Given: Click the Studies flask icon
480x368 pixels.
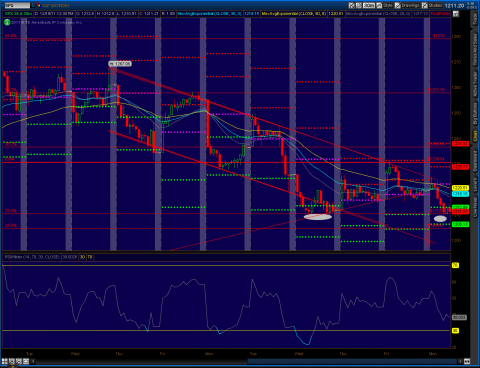Looking at the screenshot, I should [425, 5].
